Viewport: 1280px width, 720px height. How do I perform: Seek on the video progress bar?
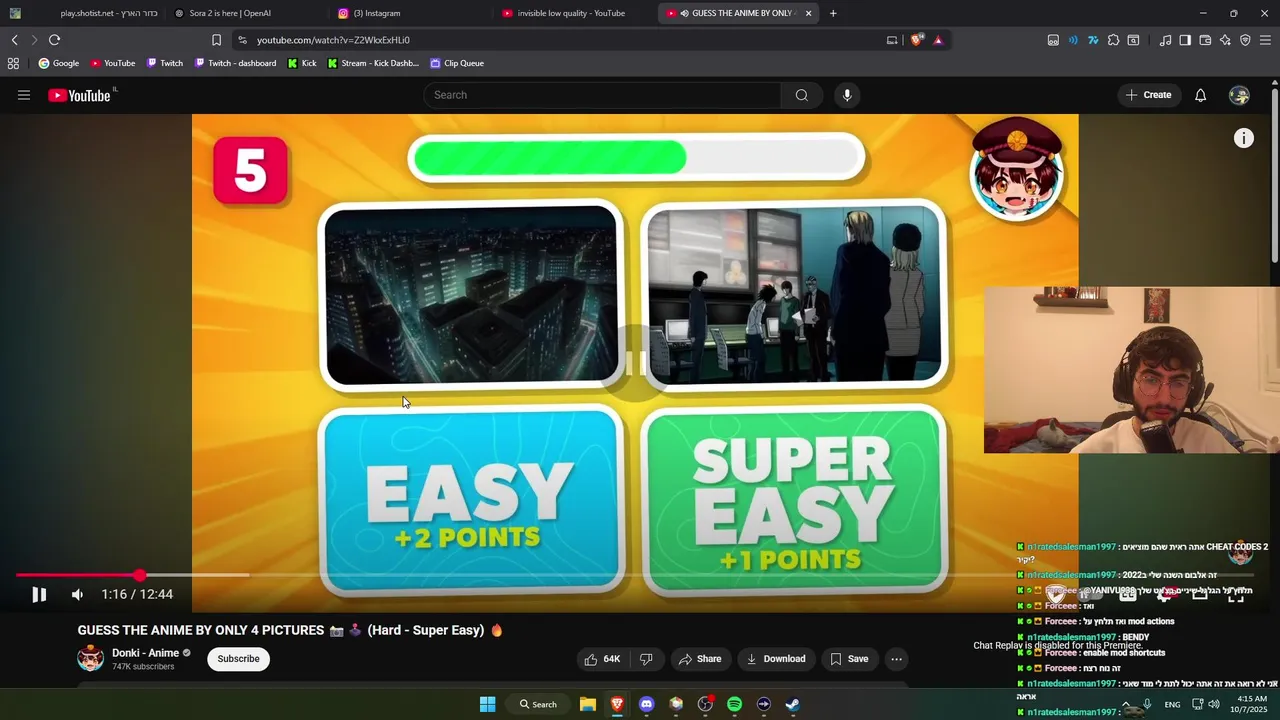[634, 575]
